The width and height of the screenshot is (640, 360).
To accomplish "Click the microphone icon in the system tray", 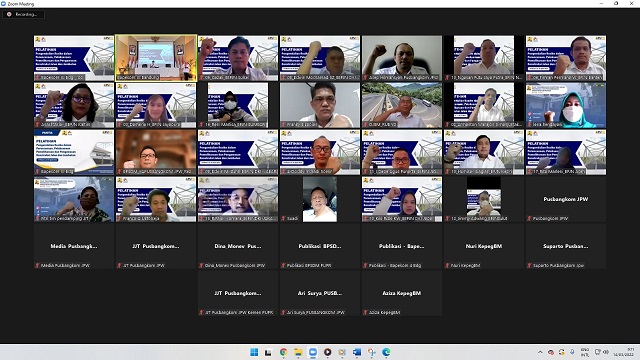I will click(573, 352).
